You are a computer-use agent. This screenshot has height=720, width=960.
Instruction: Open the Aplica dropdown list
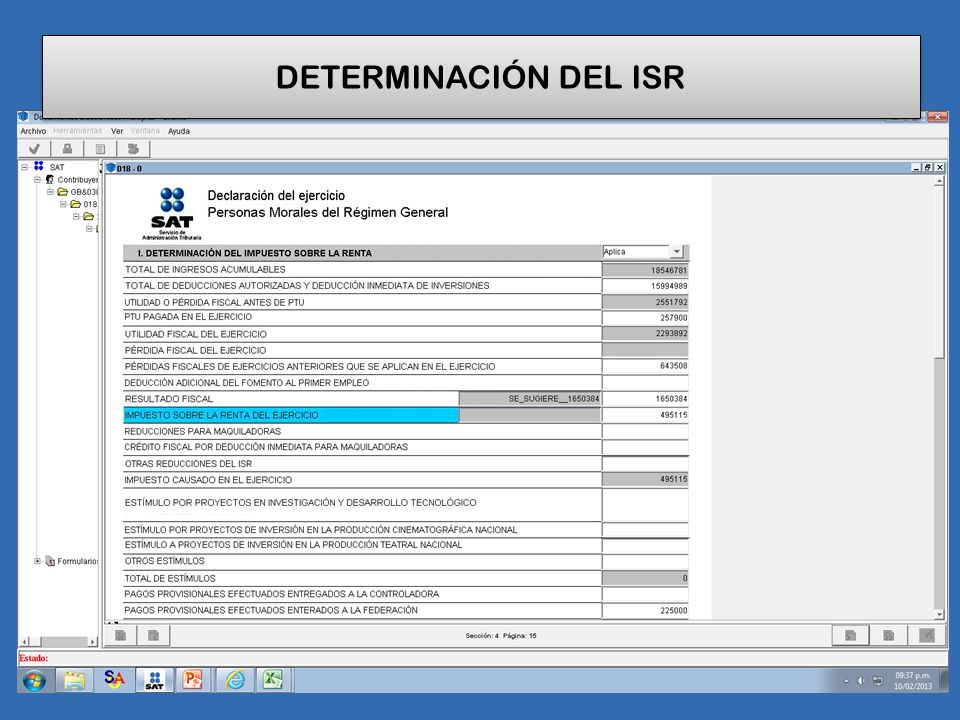677,252
